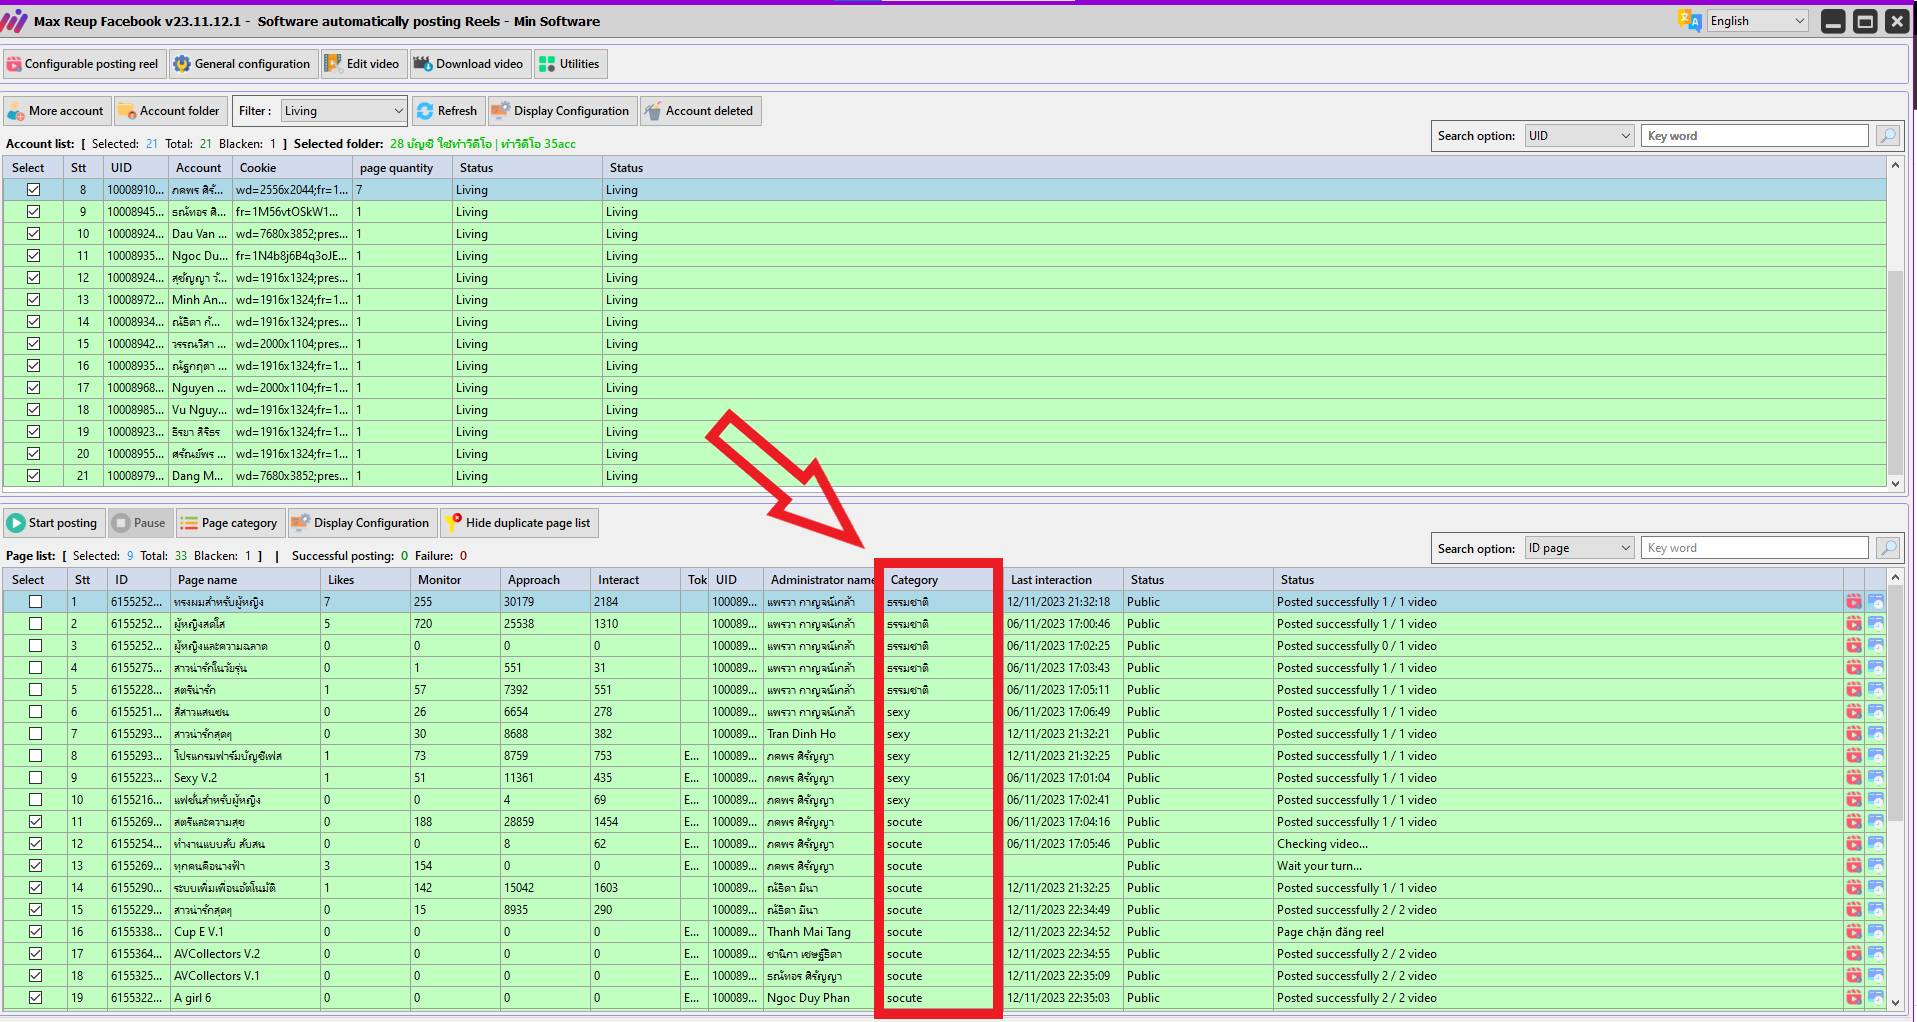The width and height of the screenshot is (1917, 1022).
Task: Click account list scroll down arrow
Action: point(1895,483)
